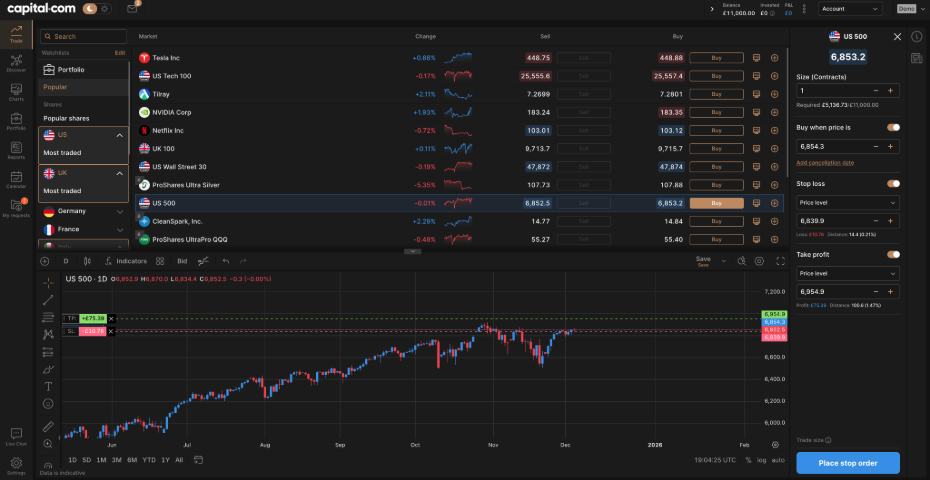Select the 1Y chart range
The width and height of the screenshot is (930, 480).
(x=165, y=460)
